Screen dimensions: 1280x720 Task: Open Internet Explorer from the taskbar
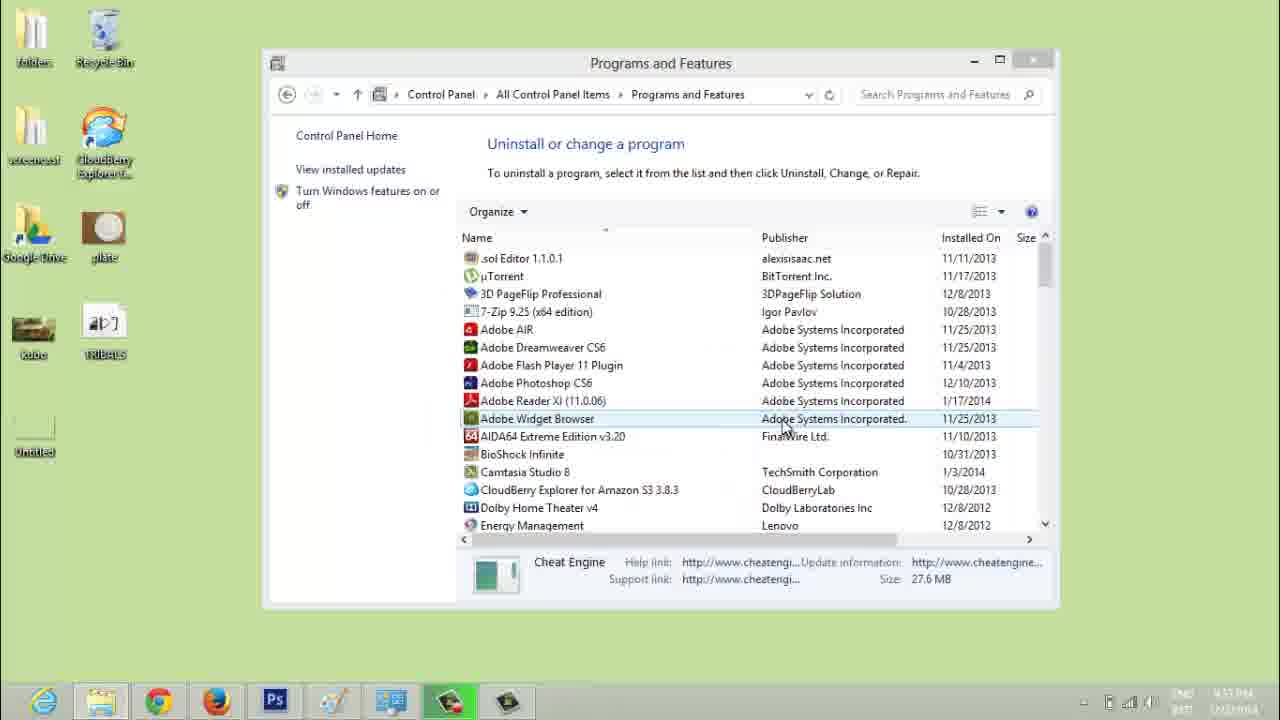click(x=44, y=701)
